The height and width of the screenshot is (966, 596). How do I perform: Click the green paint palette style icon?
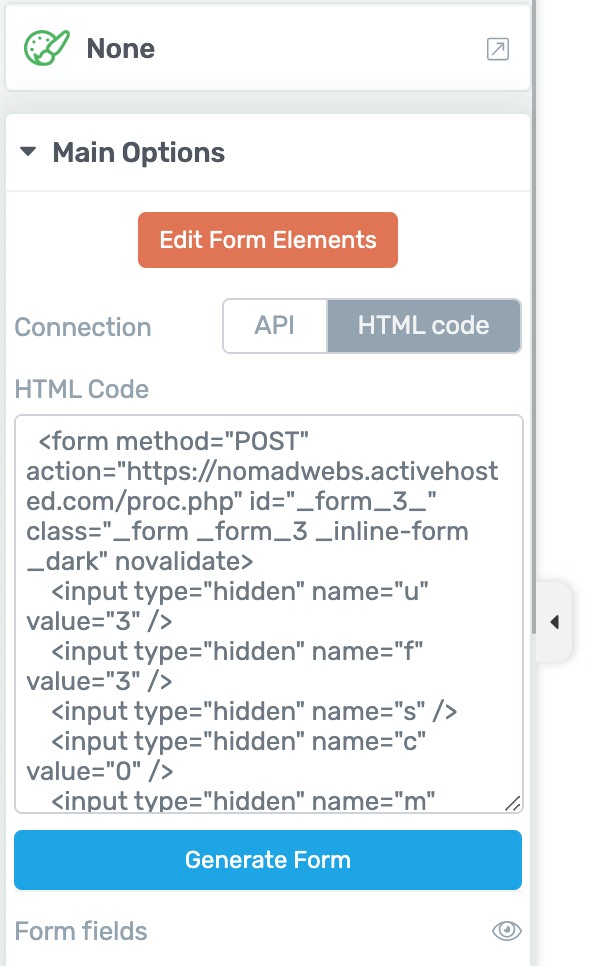pyautogui.click(x=46, y=48)
